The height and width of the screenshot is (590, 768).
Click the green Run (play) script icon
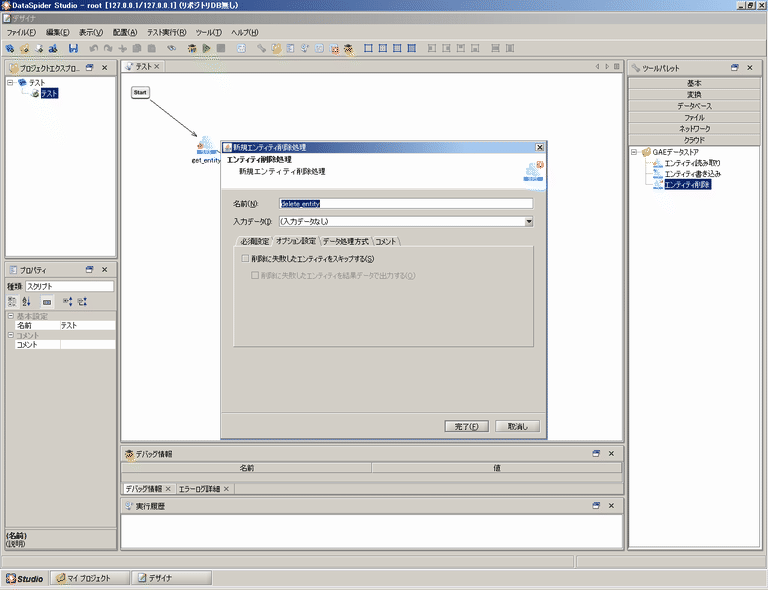[206, 48]
